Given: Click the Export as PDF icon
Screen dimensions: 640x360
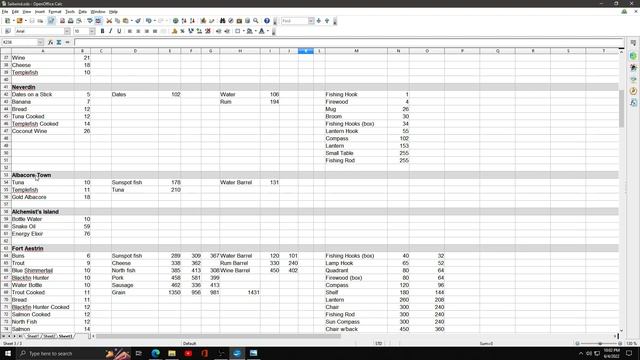Looking at the screenshot, I should 62,21.
